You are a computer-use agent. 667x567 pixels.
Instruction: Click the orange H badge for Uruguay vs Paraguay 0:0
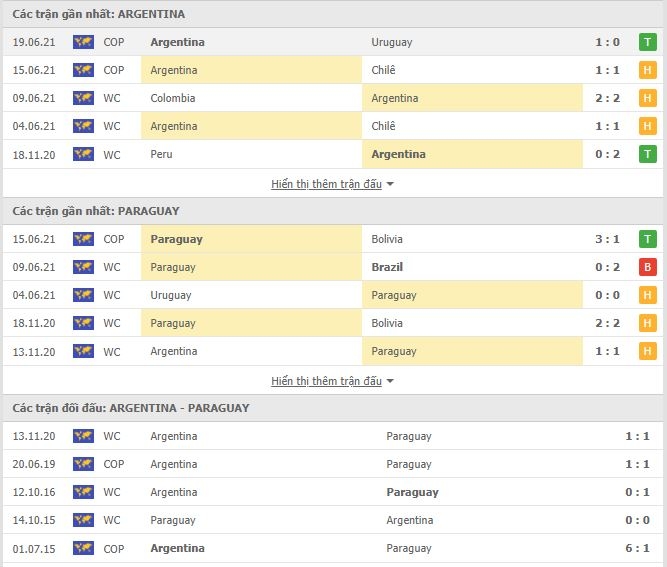pos(647,295)
